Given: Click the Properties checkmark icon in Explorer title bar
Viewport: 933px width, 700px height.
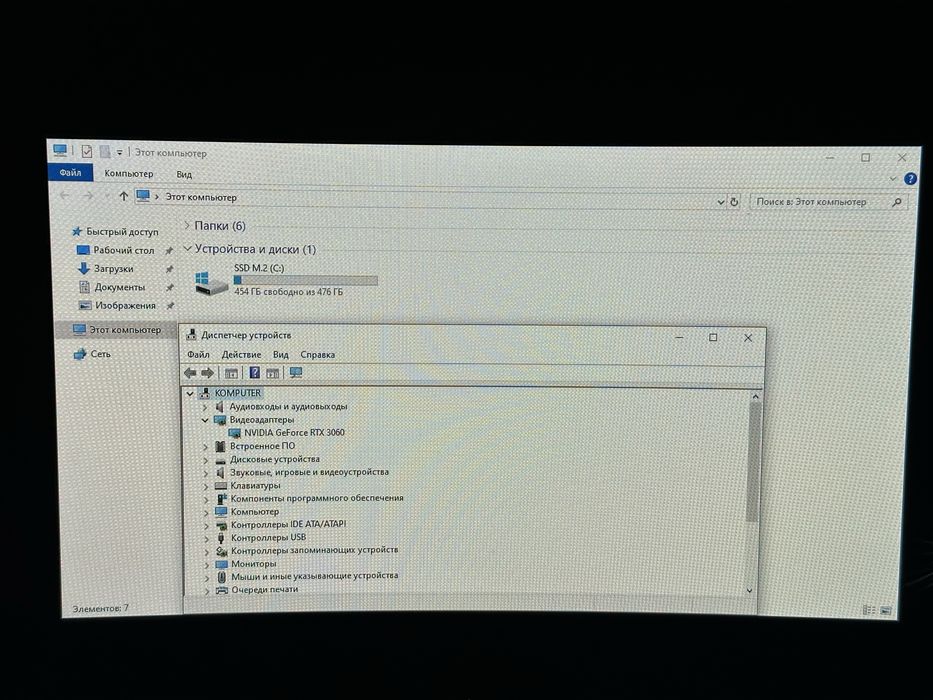Looking at the screenshot, I should 87,152.
